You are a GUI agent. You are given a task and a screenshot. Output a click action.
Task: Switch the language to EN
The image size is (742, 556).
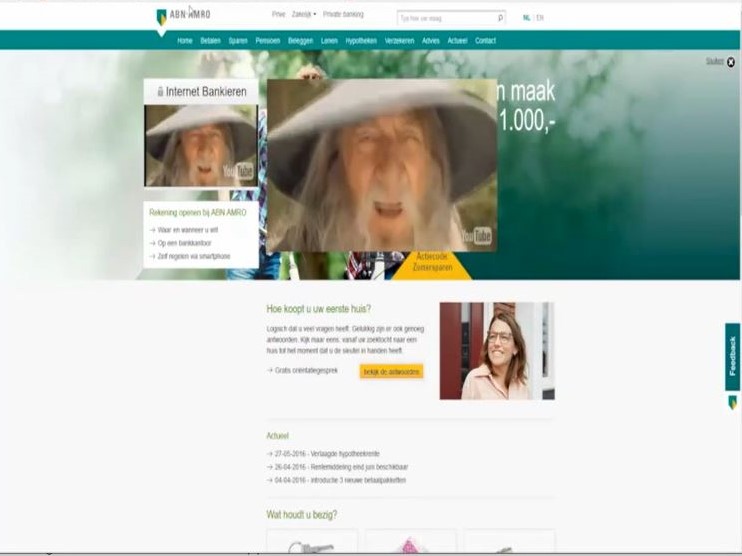pos(540,18)
